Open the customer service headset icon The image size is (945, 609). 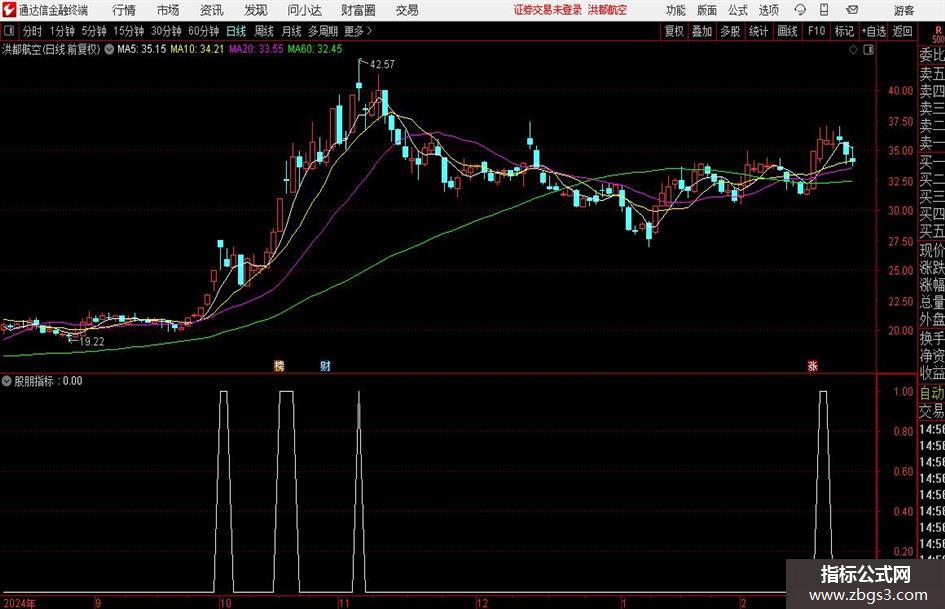(800, 10)
